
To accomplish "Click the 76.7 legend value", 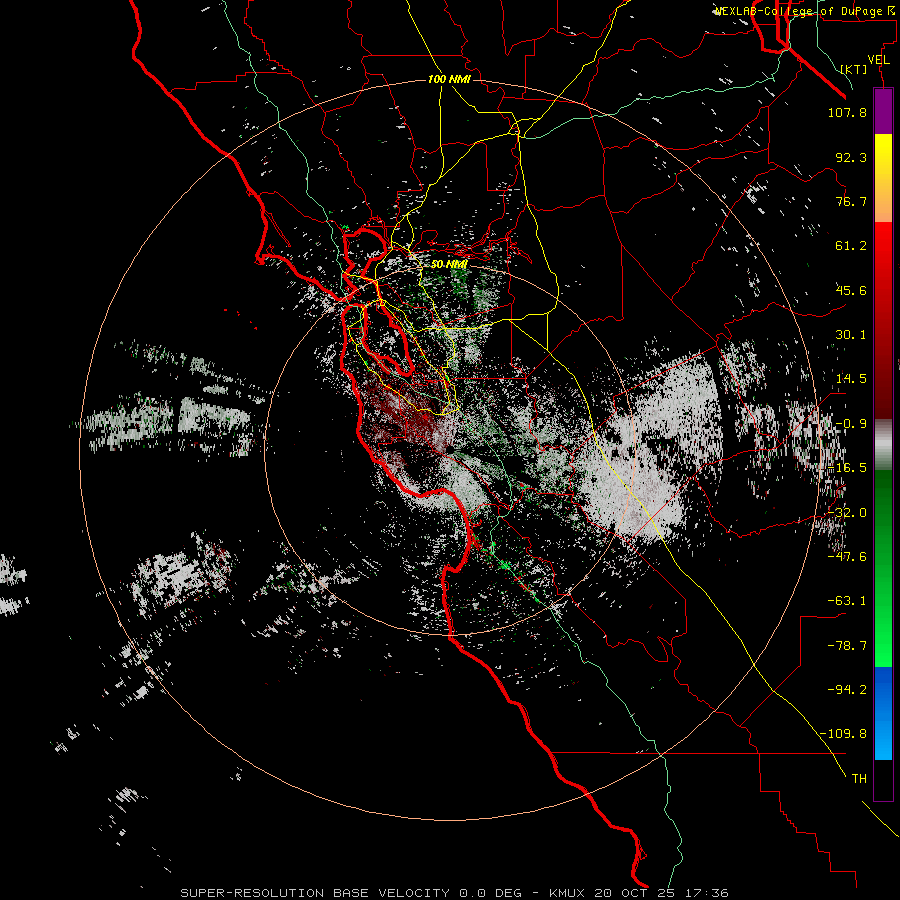I will pos(851,201).
